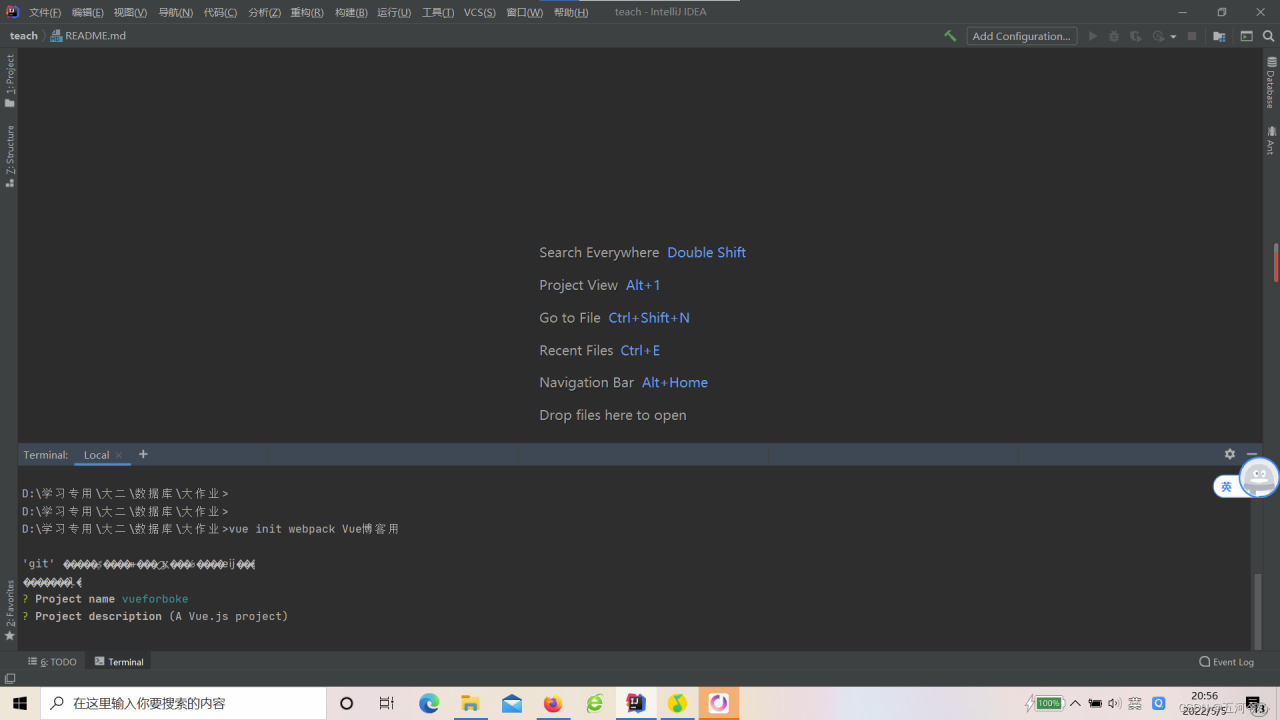The height and width of the screenshot is (720, 1280).
Task: Click the Windows taskbar search box
Action: click(x=184, y=703)
